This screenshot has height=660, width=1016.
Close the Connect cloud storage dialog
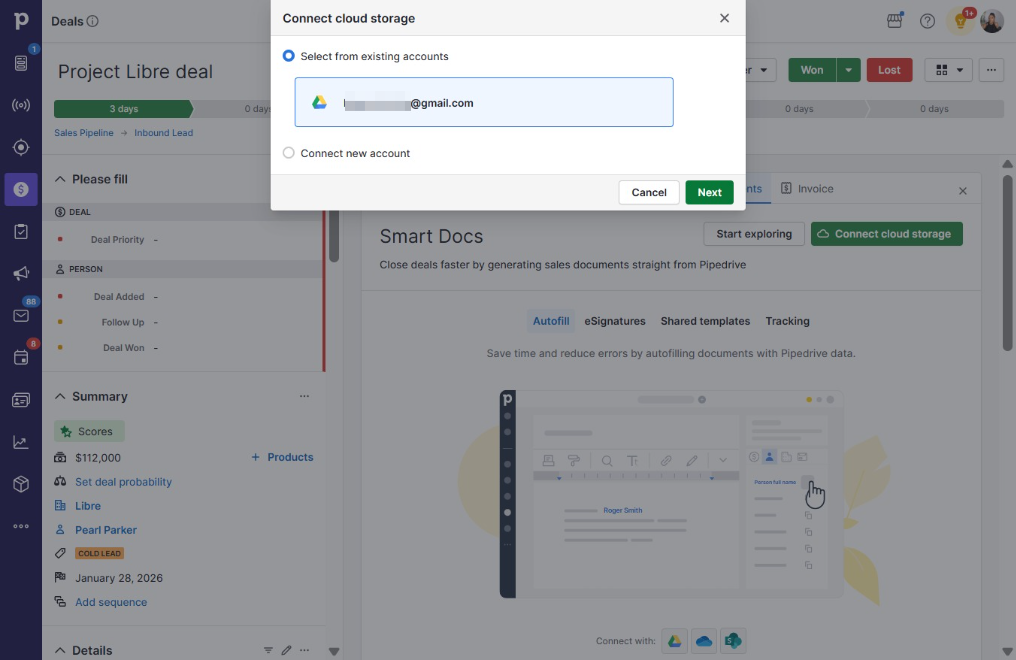724,18
